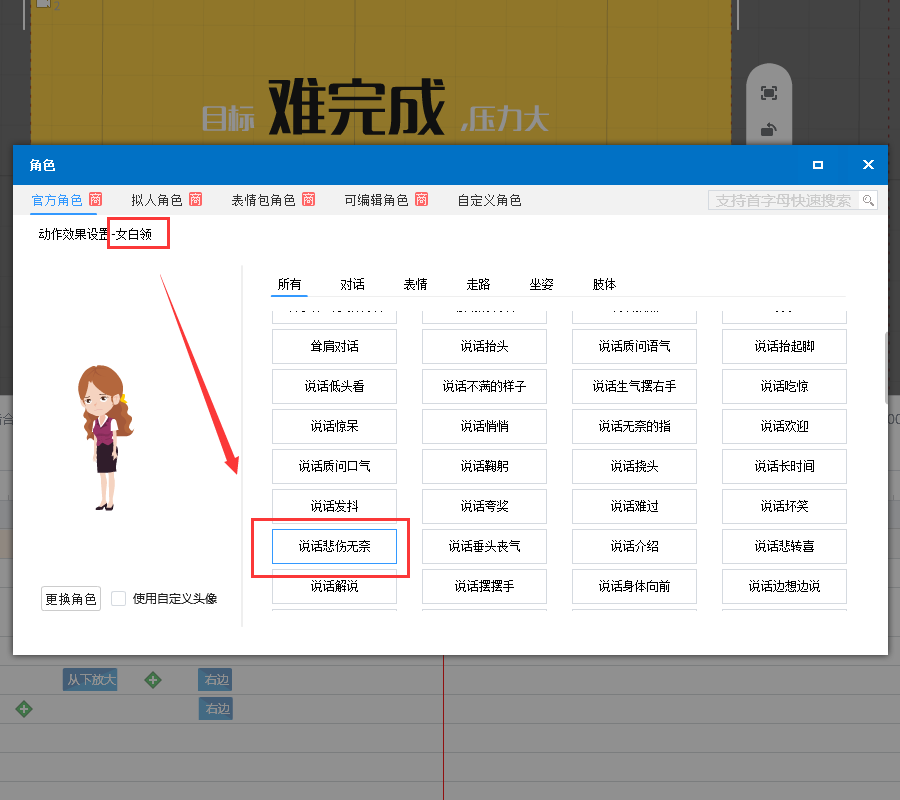
Task: Filter actions by 坐姿
Action: pos(541,284)
